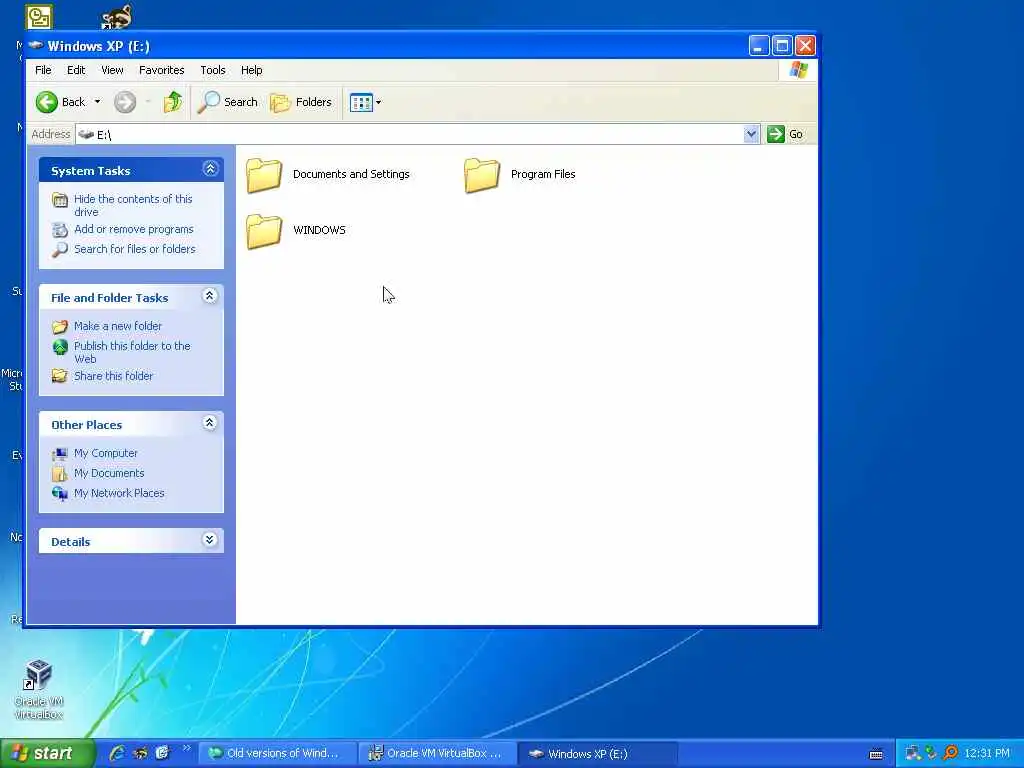Screen dimensions: 1024x768
Task: Launch Internet Explorer from Quick Launch
Action: pyautogui.click(x=118, y=753)
